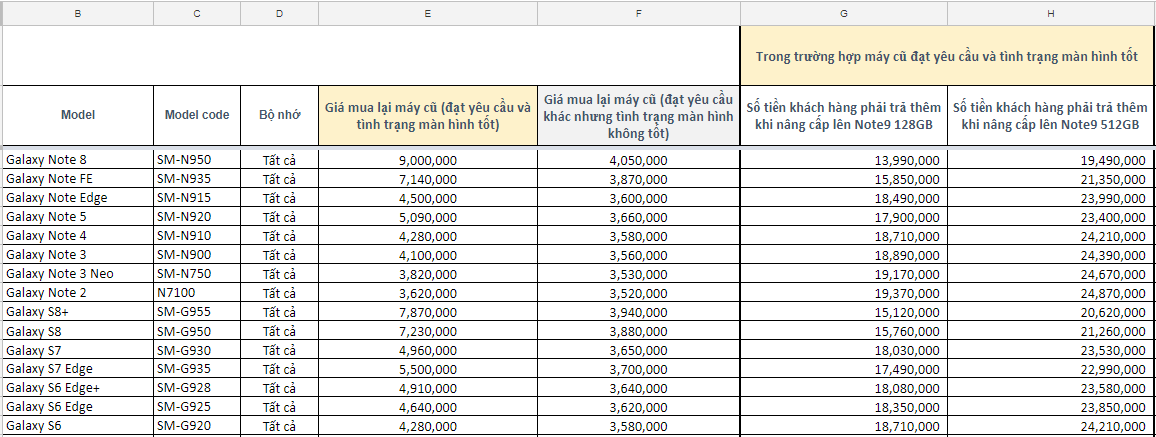The width and height of the screenshot is (1156, 437).
Task: Select column C header
Action: (x=197, y=13)
